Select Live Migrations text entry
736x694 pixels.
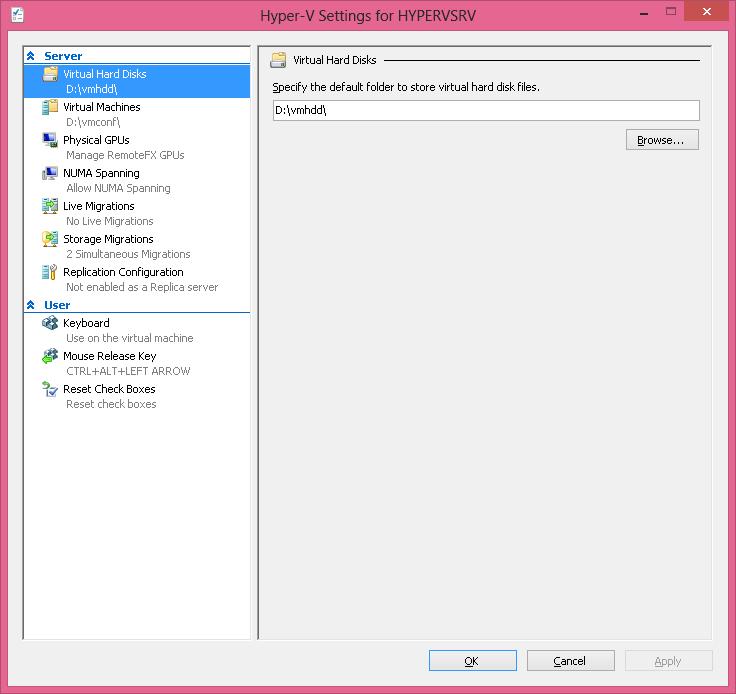(x=98, y=206)
